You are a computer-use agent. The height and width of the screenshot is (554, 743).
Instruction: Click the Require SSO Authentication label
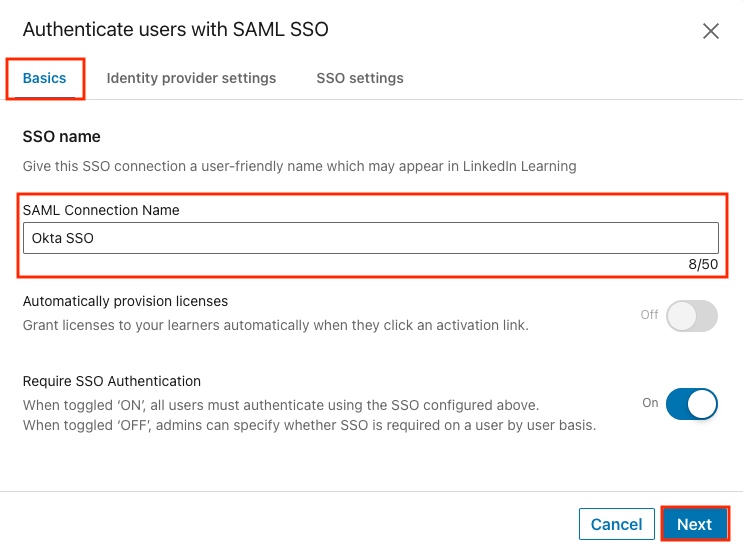tap(112, 381)
